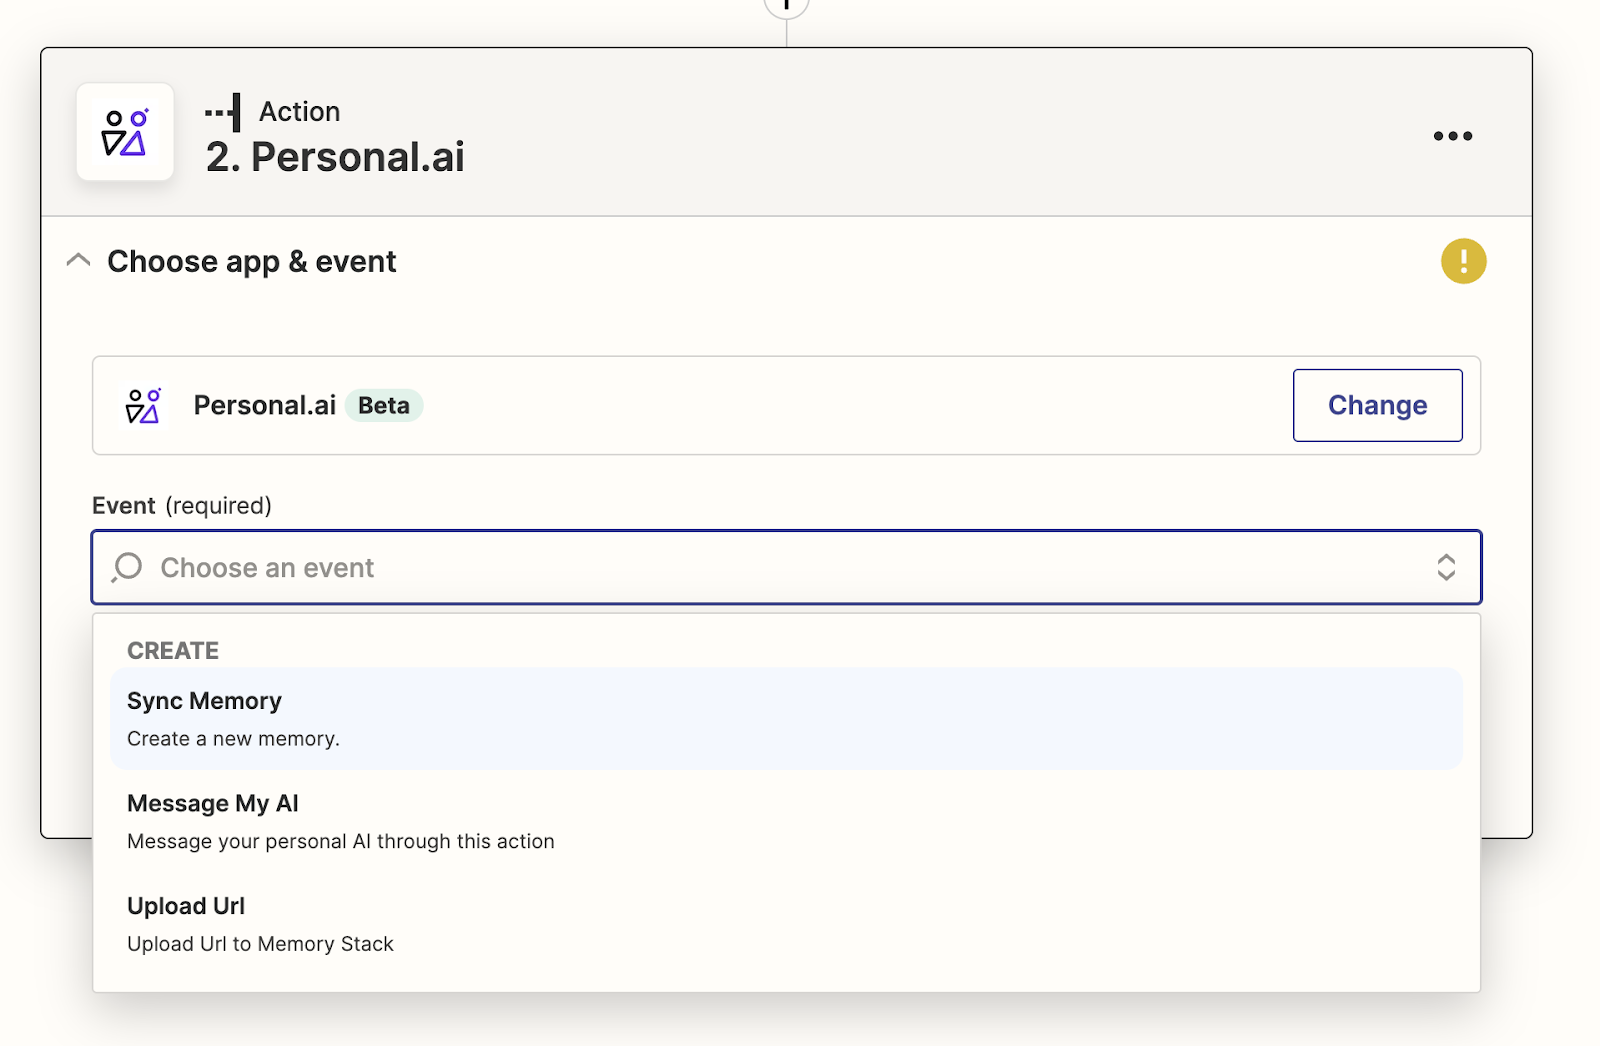The image size is (1600, 1046).
Task: Click the Choose app & event heading
Action: [251, 261]
